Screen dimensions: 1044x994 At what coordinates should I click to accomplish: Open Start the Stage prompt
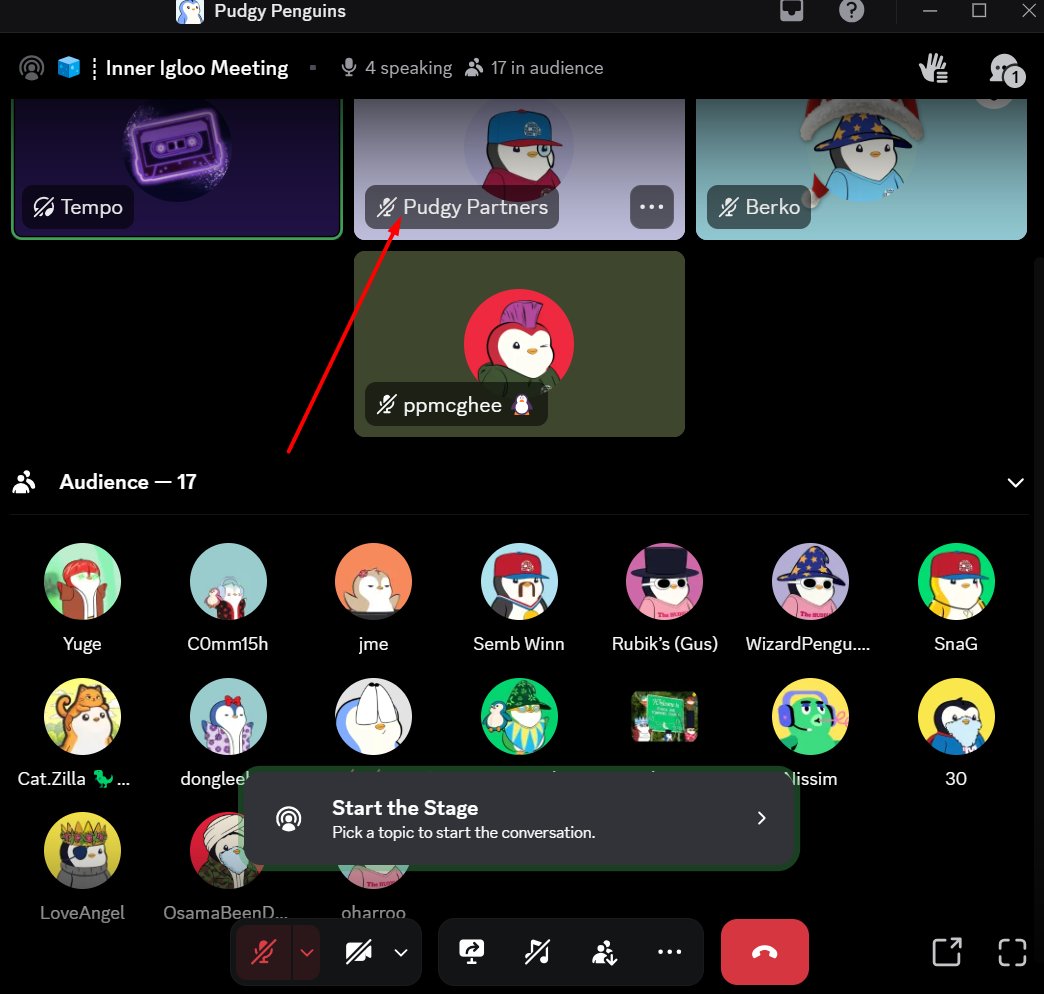pyautogui.click(x=521, y=819)
